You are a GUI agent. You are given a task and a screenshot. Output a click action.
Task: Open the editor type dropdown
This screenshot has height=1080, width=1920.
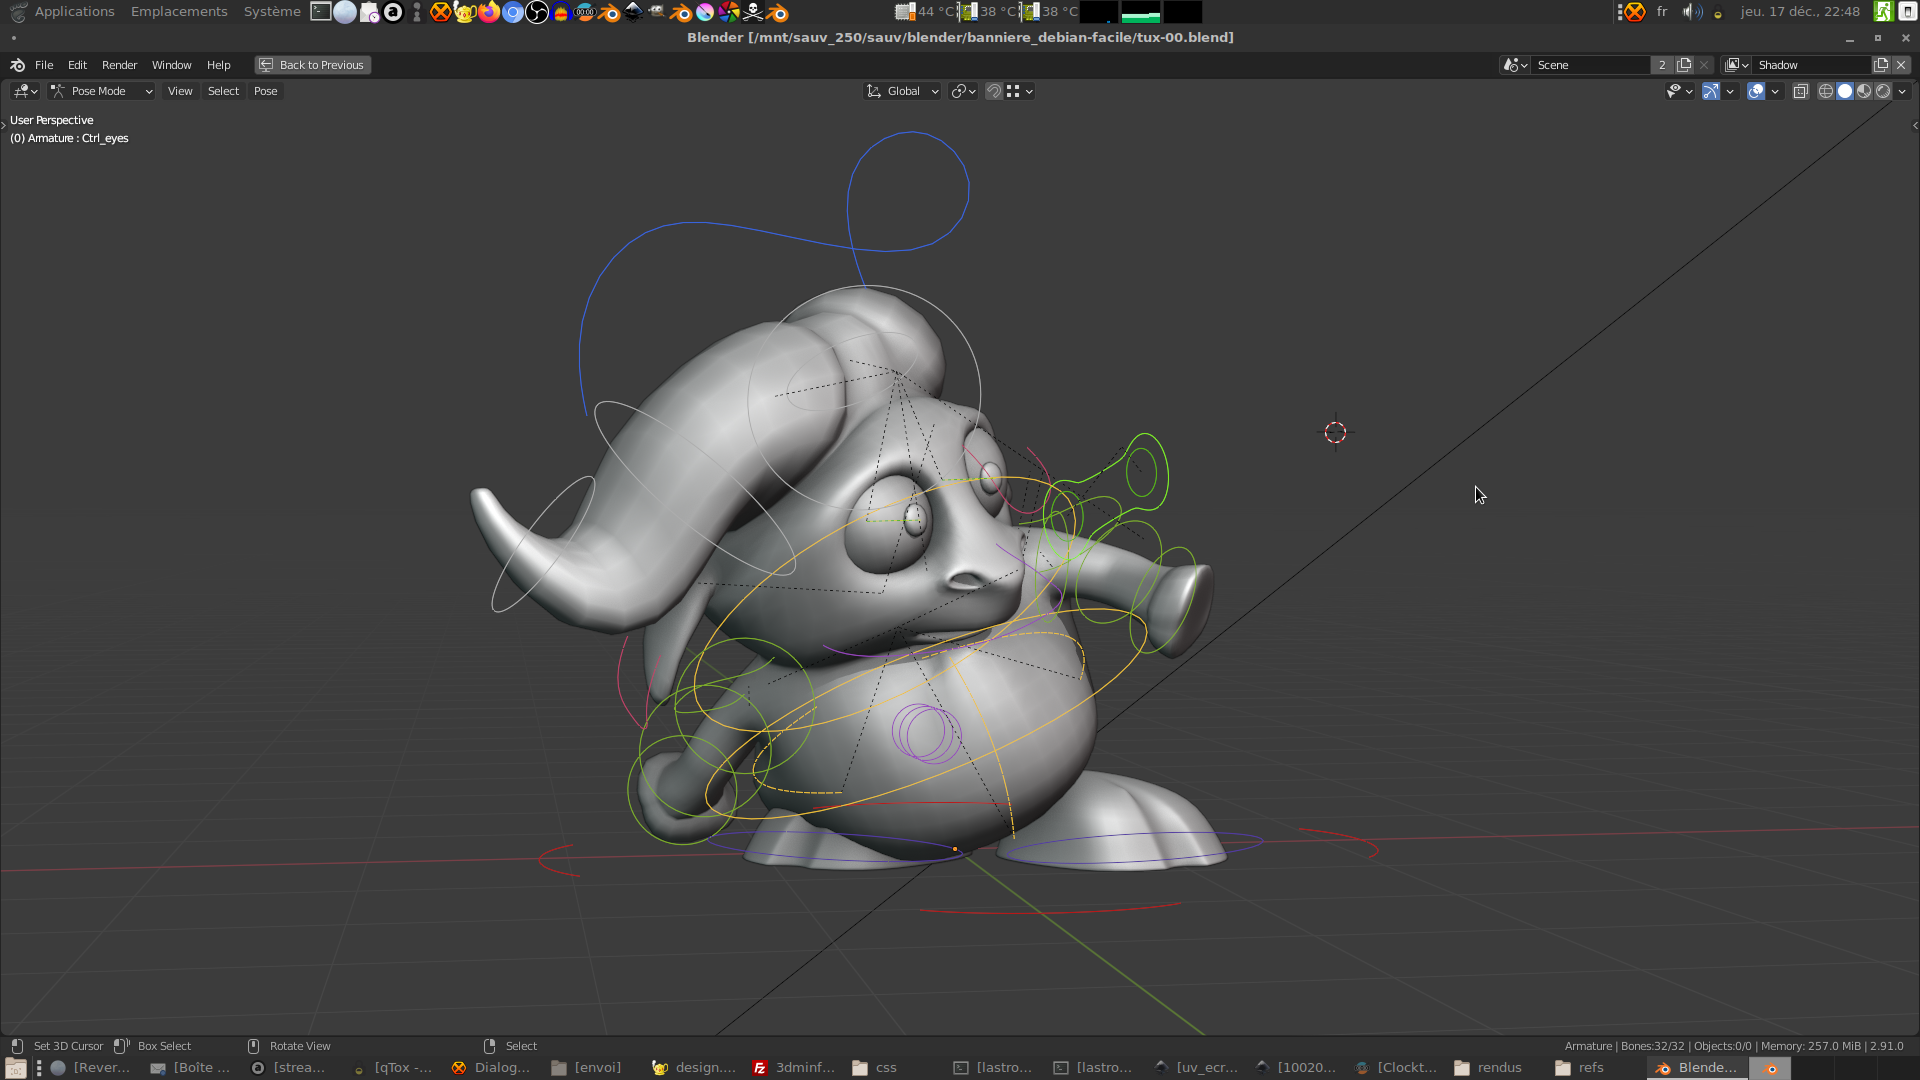pyautogui.click(x=25, y=91)
